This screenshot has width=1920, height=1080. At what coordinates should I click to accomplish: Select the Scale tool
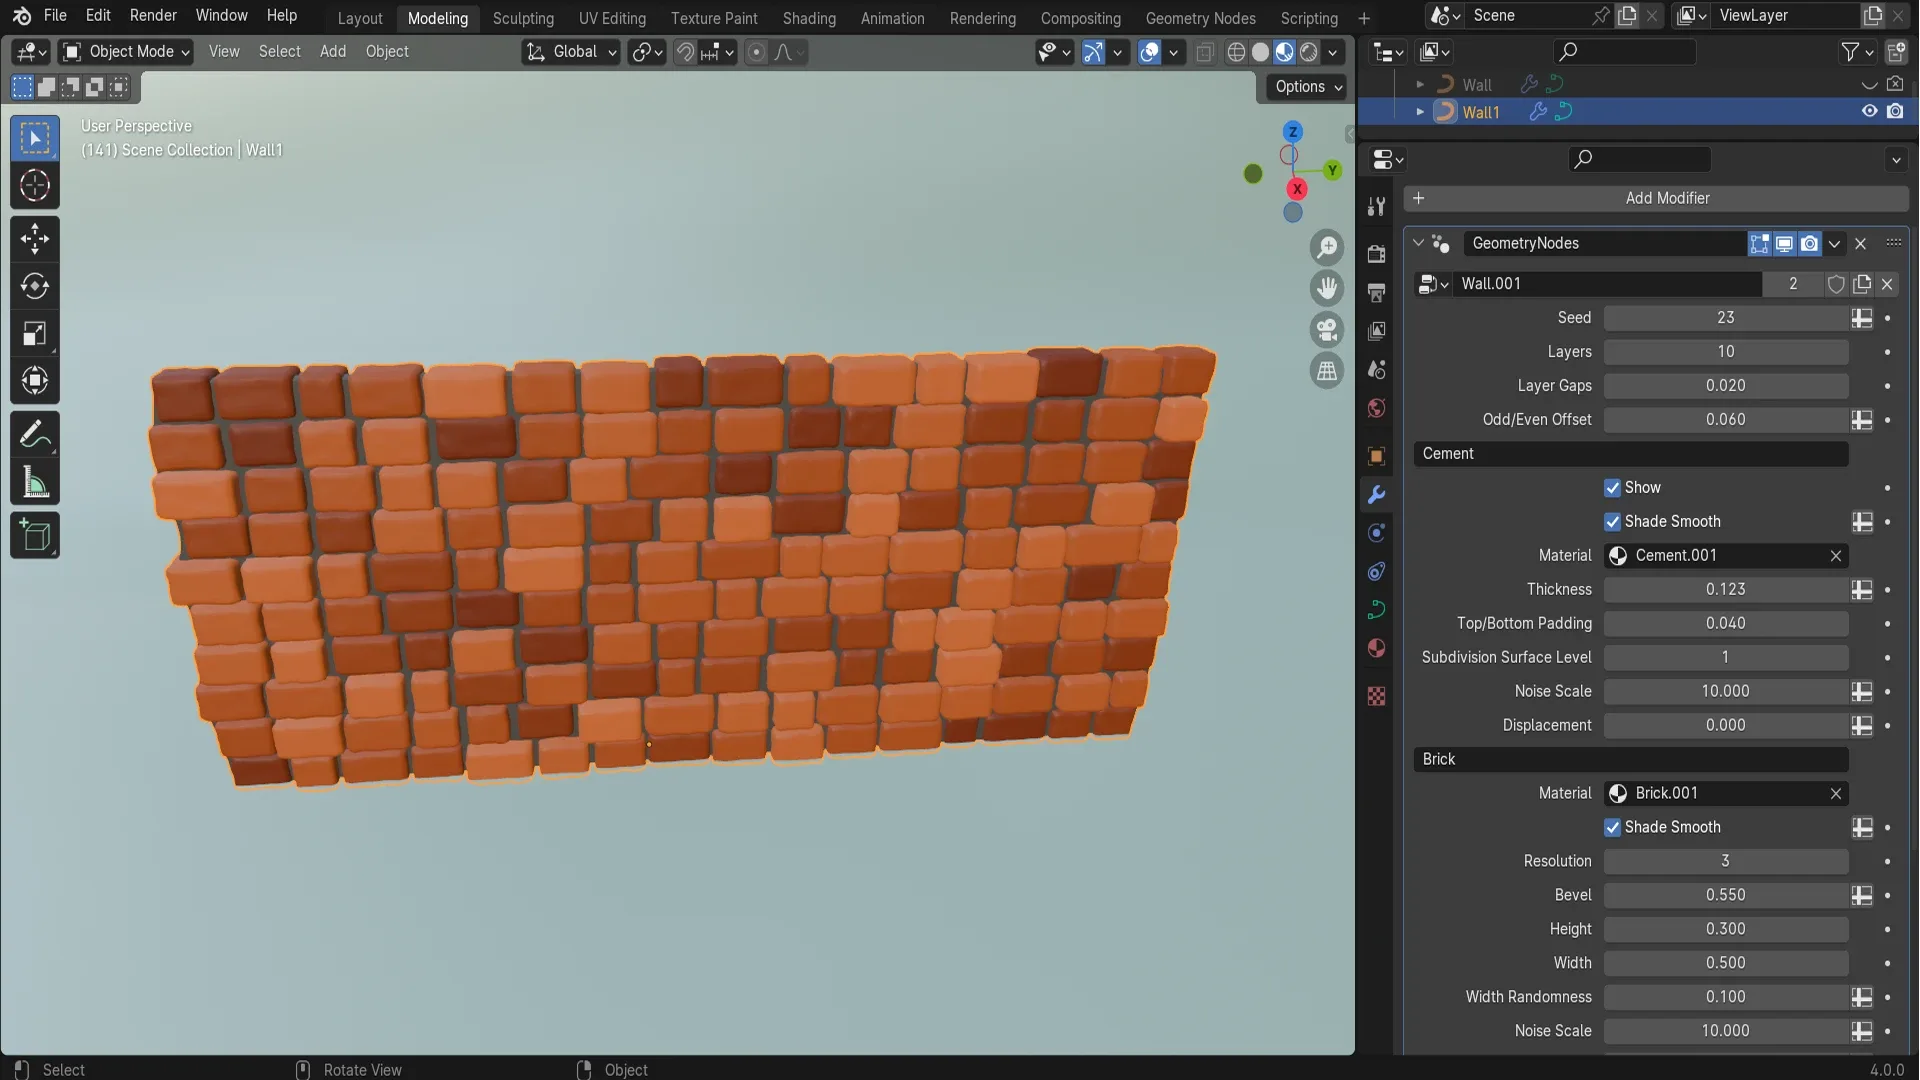(35, 333)
